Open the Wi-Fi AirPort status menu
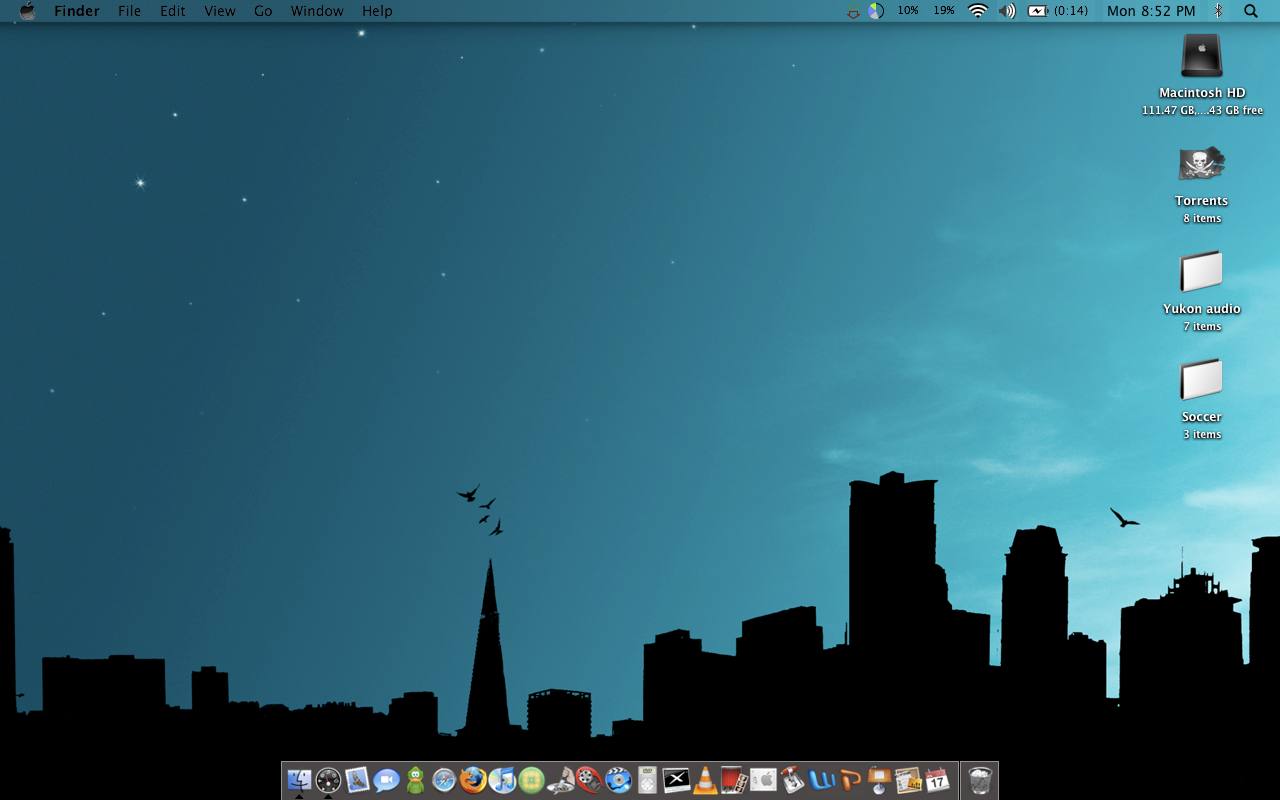This screenshot has width=1280, height=800. coord(978,11)
